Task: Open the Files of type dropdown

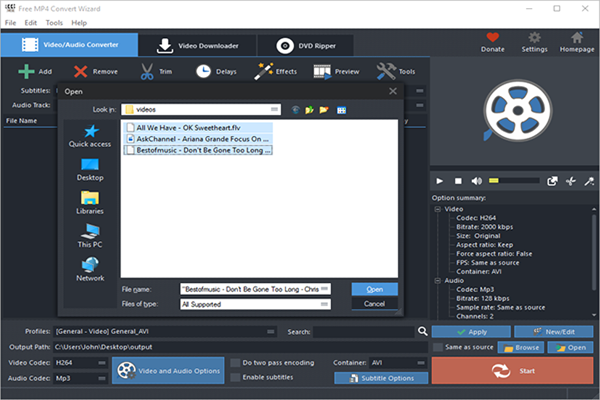Action: [324, 304]
